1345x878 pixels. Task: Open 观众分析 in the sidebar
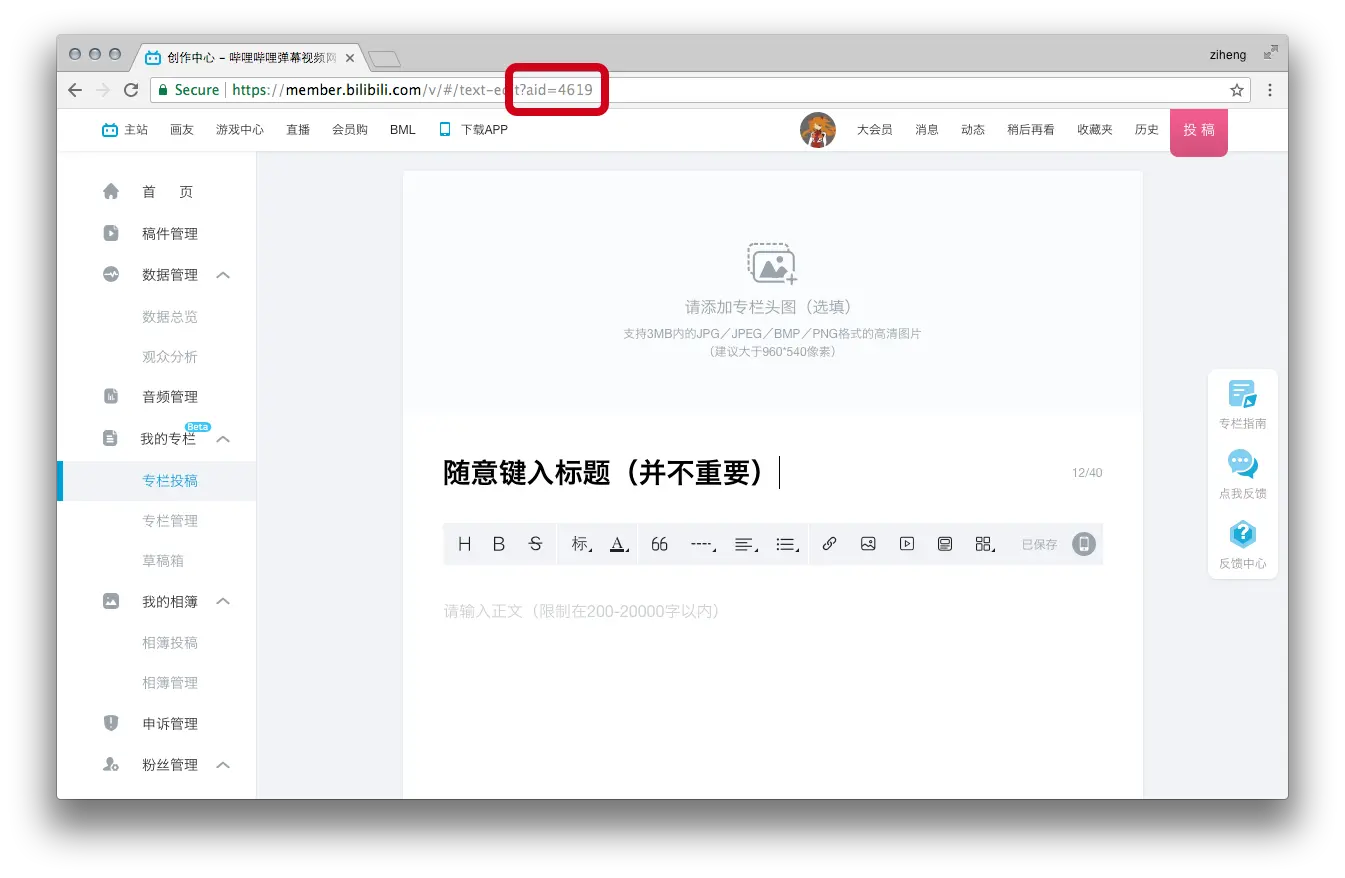[170, 357]
